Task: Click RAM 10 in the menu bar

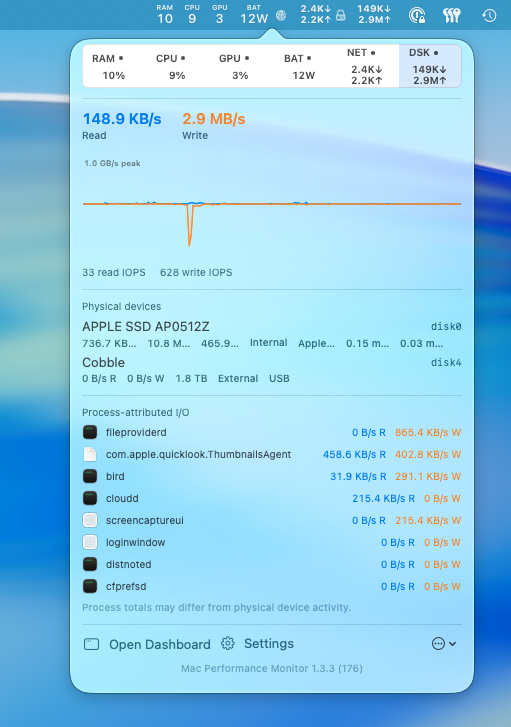Action: 165,14
